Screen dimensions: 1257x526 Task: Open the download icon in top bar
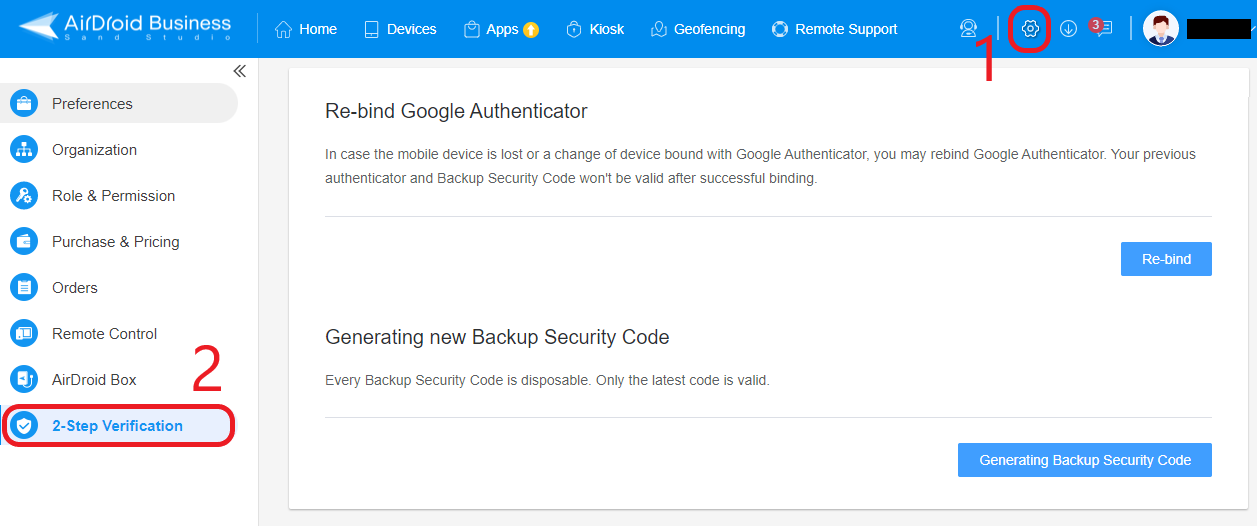pyautogui.click(x=1068, y=29)
